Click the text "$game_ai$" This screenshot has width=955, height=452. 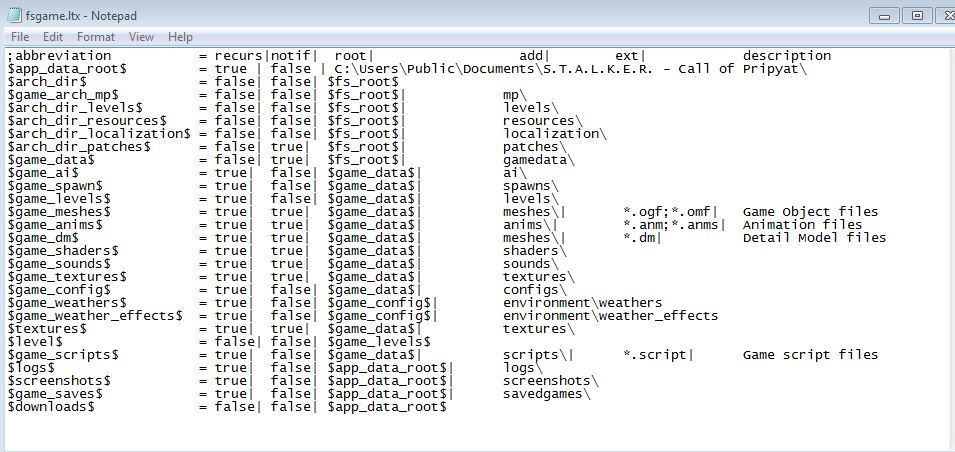point(43,173)
